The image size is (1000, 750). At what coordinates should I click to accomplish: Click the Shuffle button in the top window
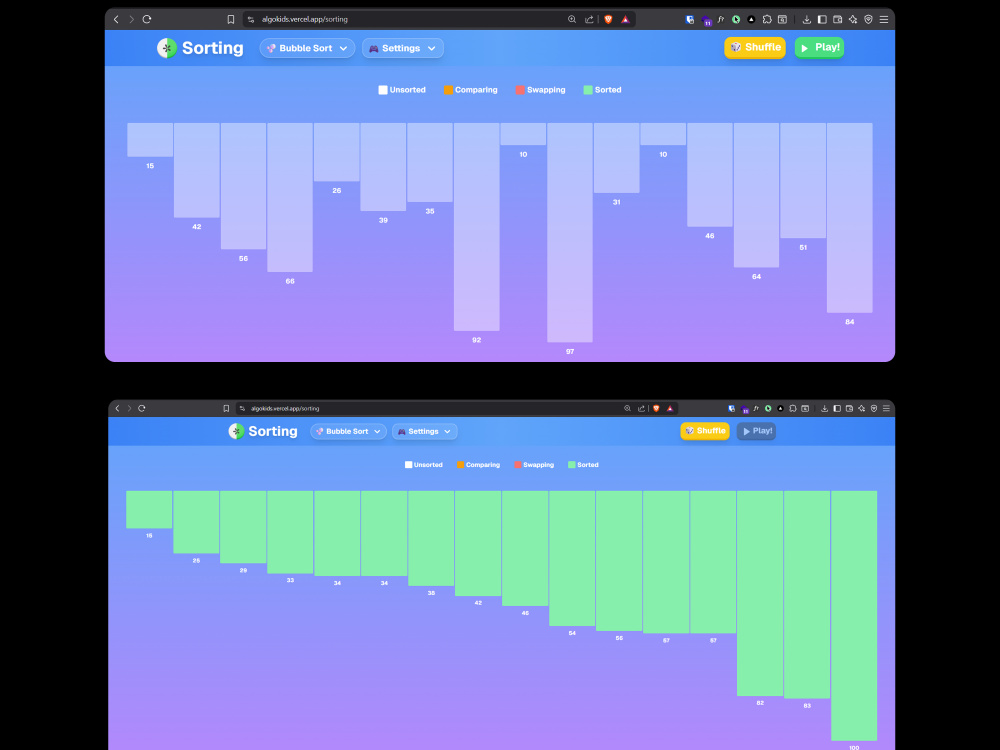point(754,47)
